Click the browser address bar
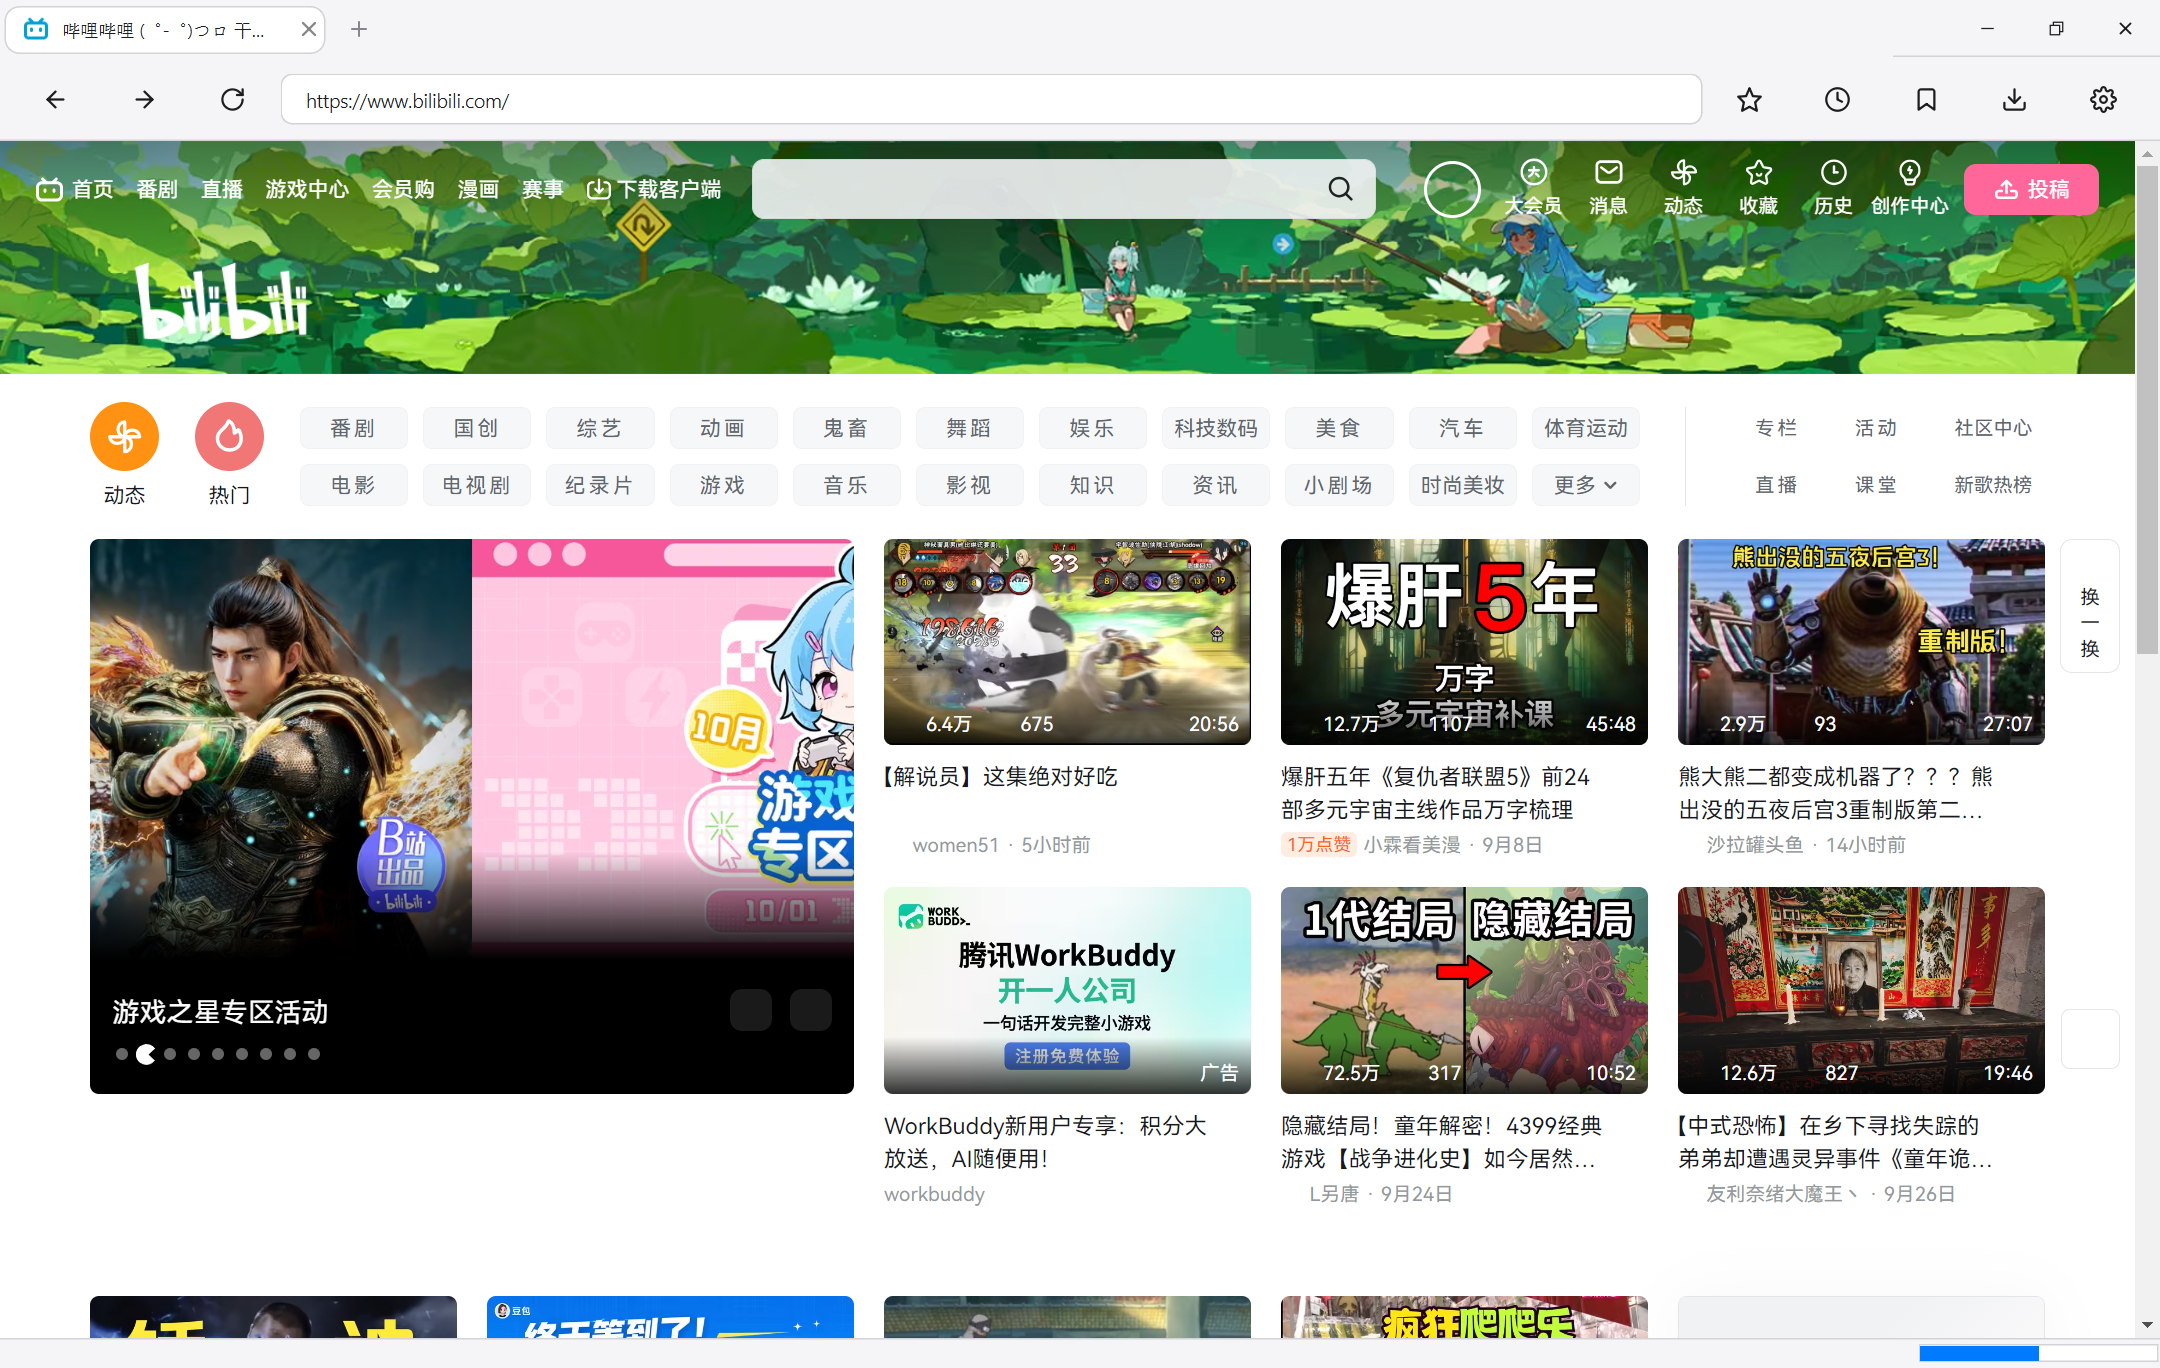Image resolution: width=2160 pixels, height=1368 pixels. (x=991, y=100)
